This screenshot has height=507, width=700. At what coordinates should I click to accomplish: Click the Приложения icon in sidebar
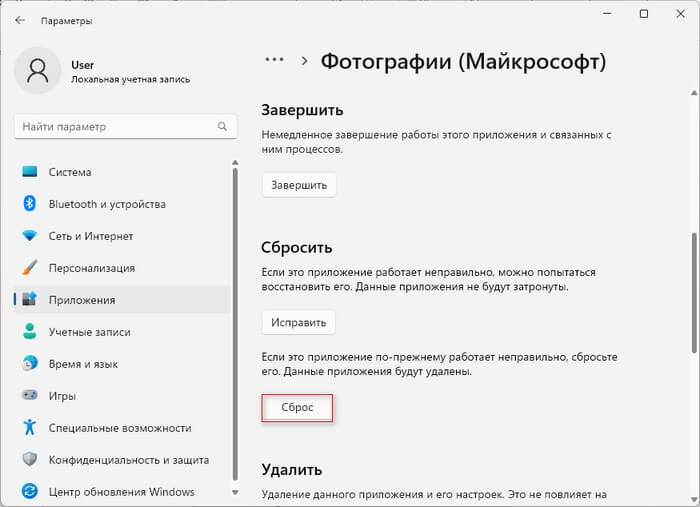click(29, 299)
